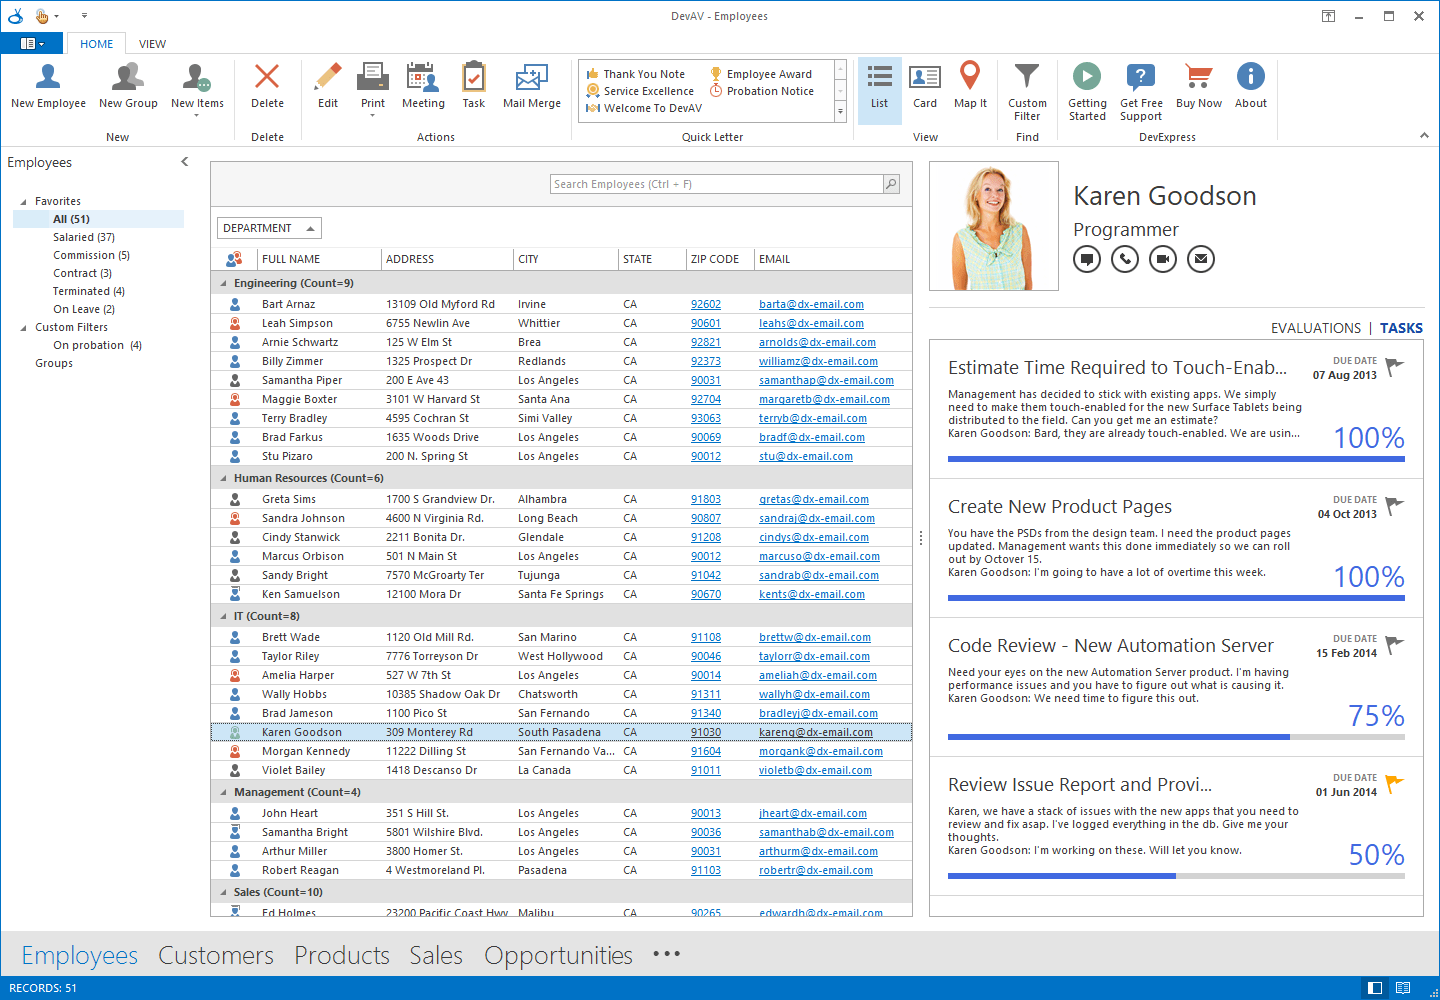Map It for the current employee

click(x=969, y=90)
